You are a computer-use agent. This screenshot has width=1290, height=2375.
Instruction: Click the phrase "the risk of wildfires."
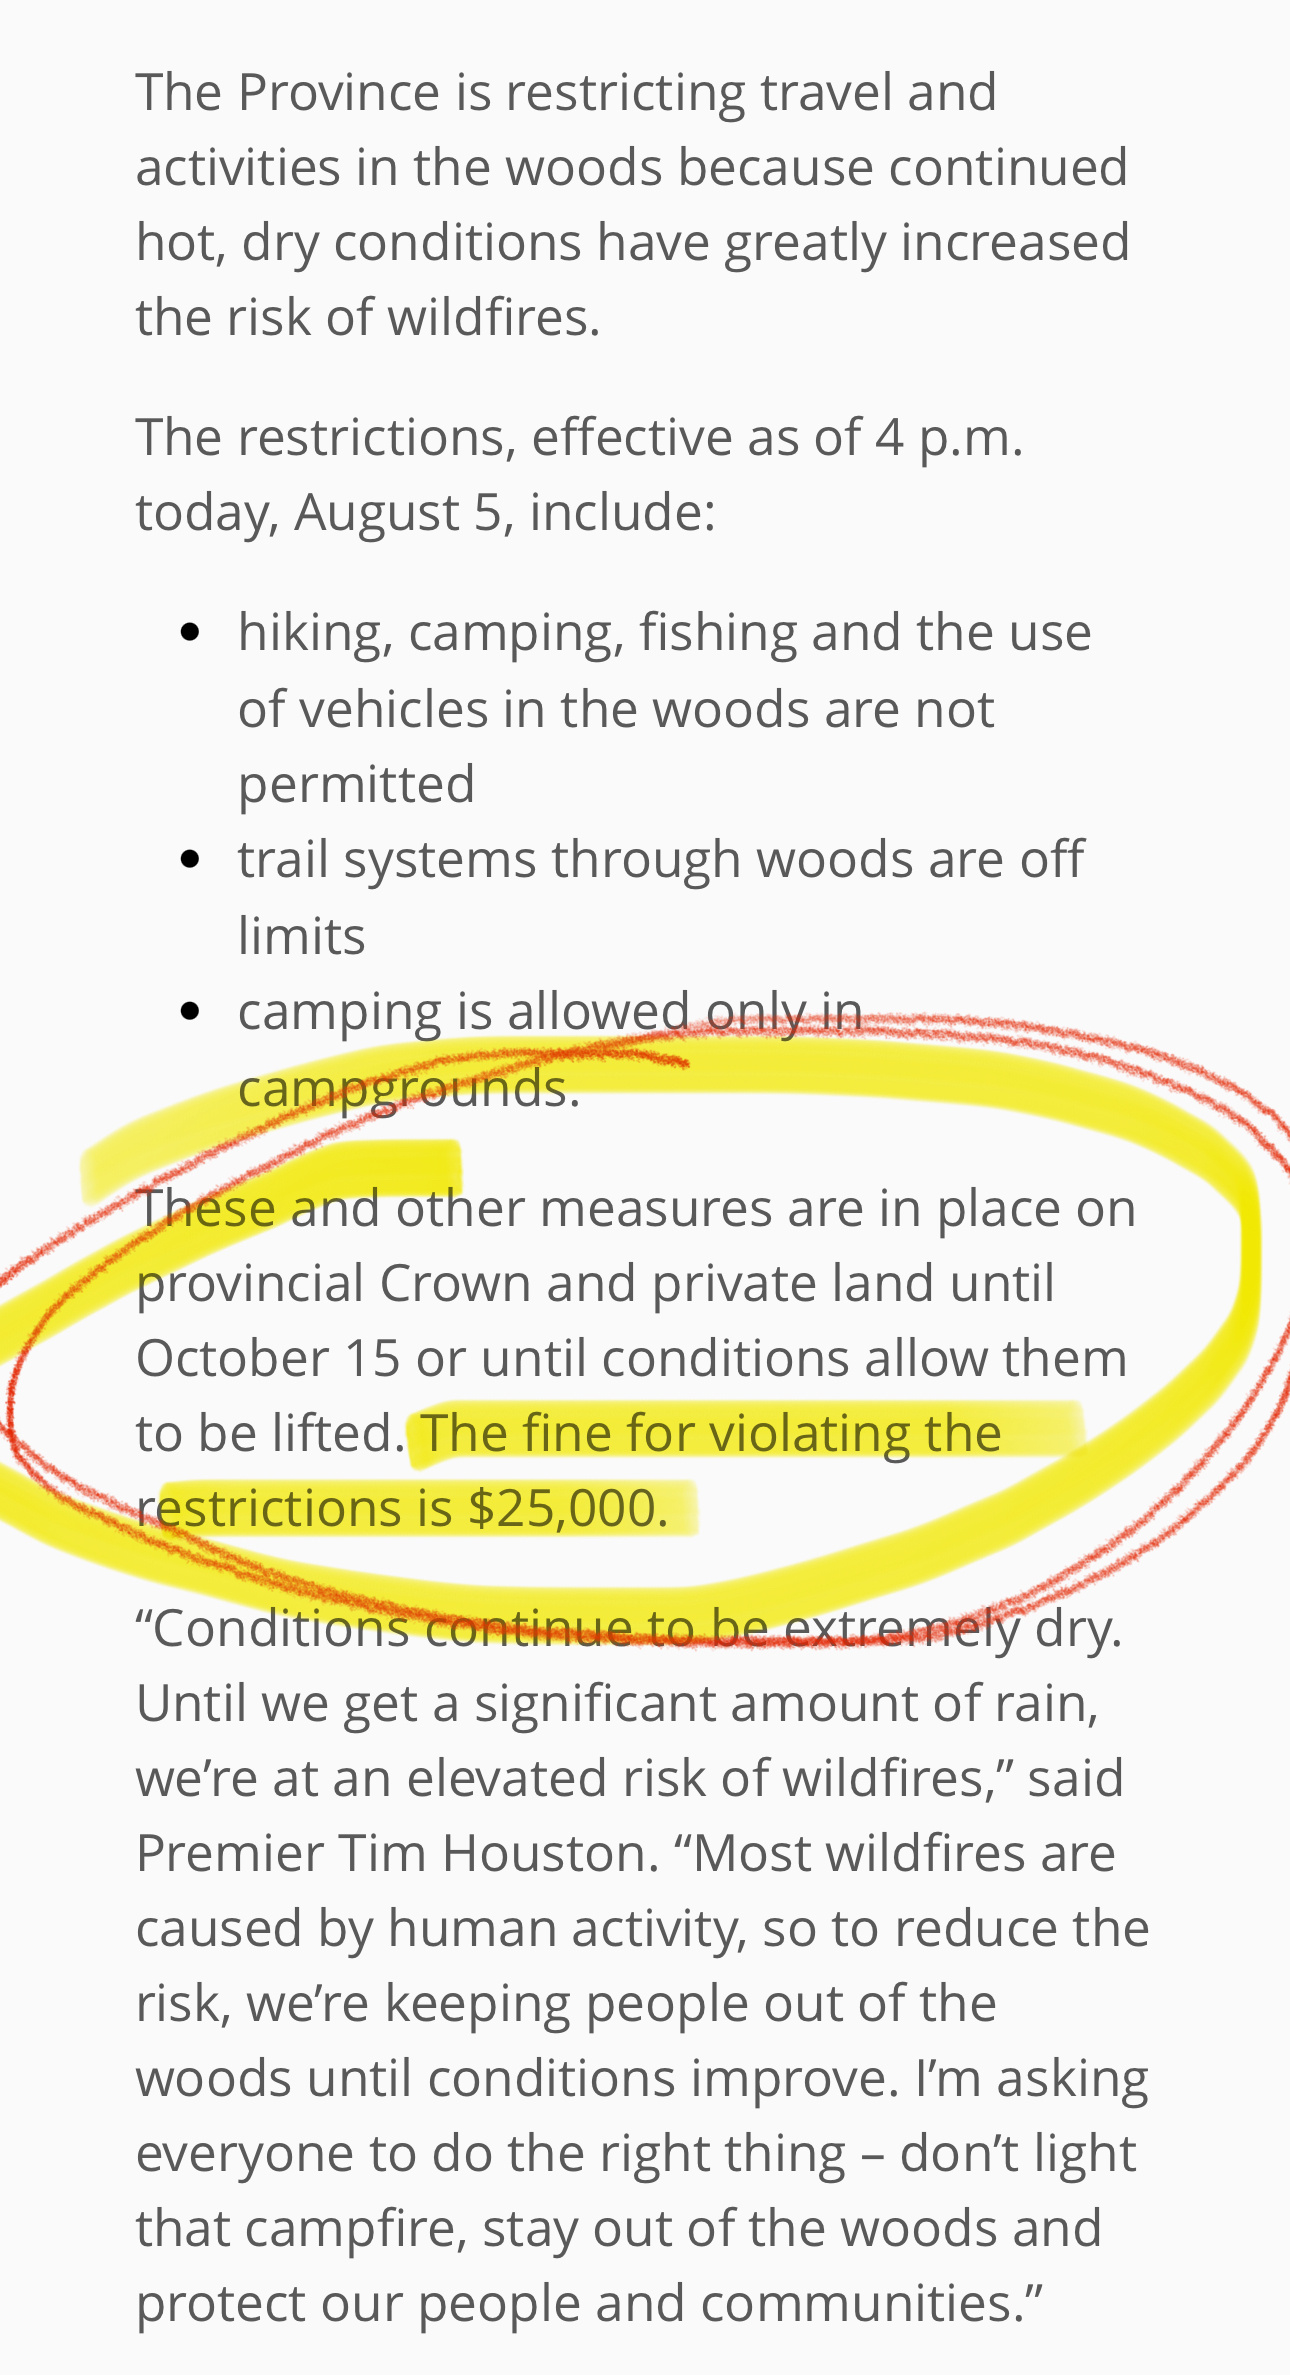(368, 317)
